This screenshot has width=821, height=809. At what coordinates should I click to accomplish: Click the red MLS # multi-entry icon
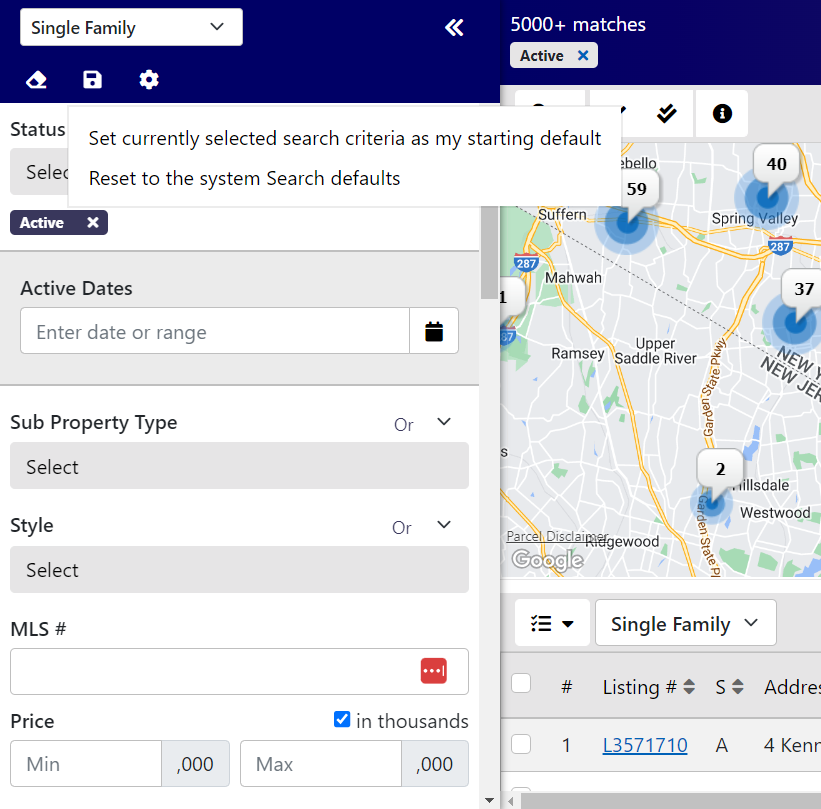coord(434,671)
